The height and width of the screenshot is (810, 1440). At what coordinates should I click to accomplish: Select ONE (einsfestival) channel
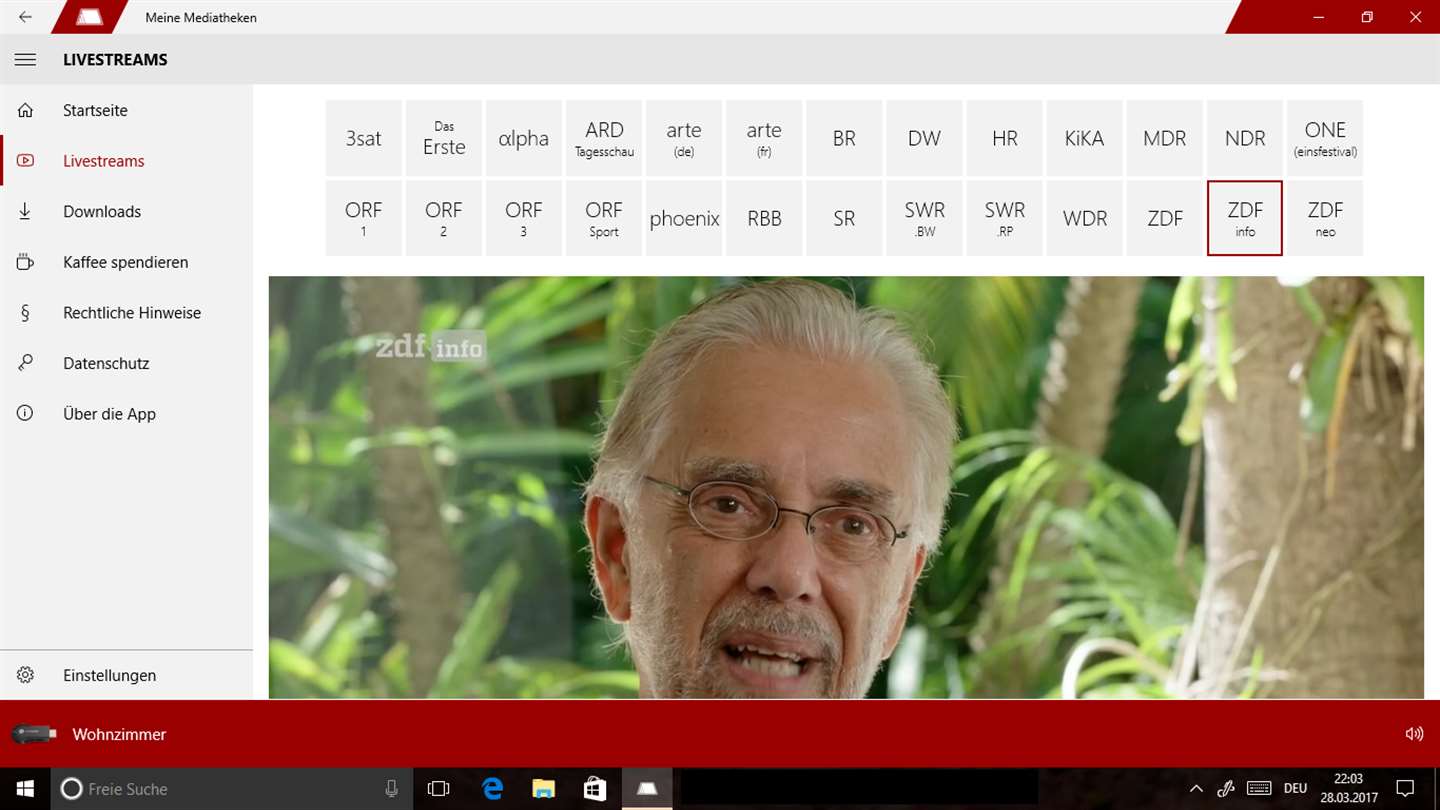1325,138
